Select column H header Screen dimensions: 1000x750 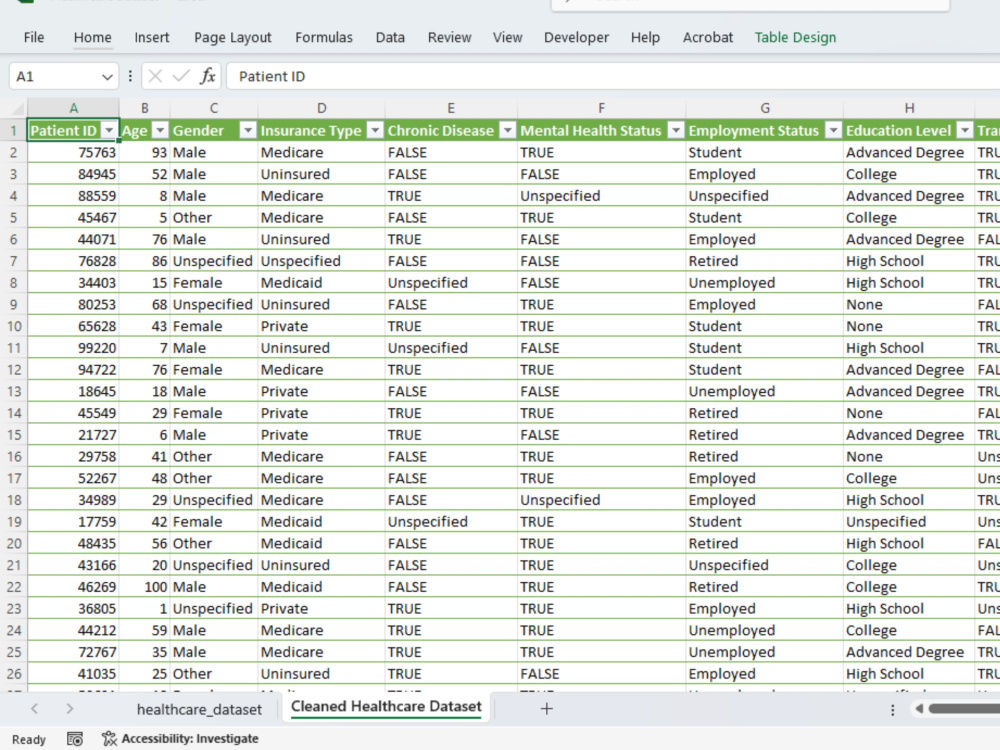(909, 108)
